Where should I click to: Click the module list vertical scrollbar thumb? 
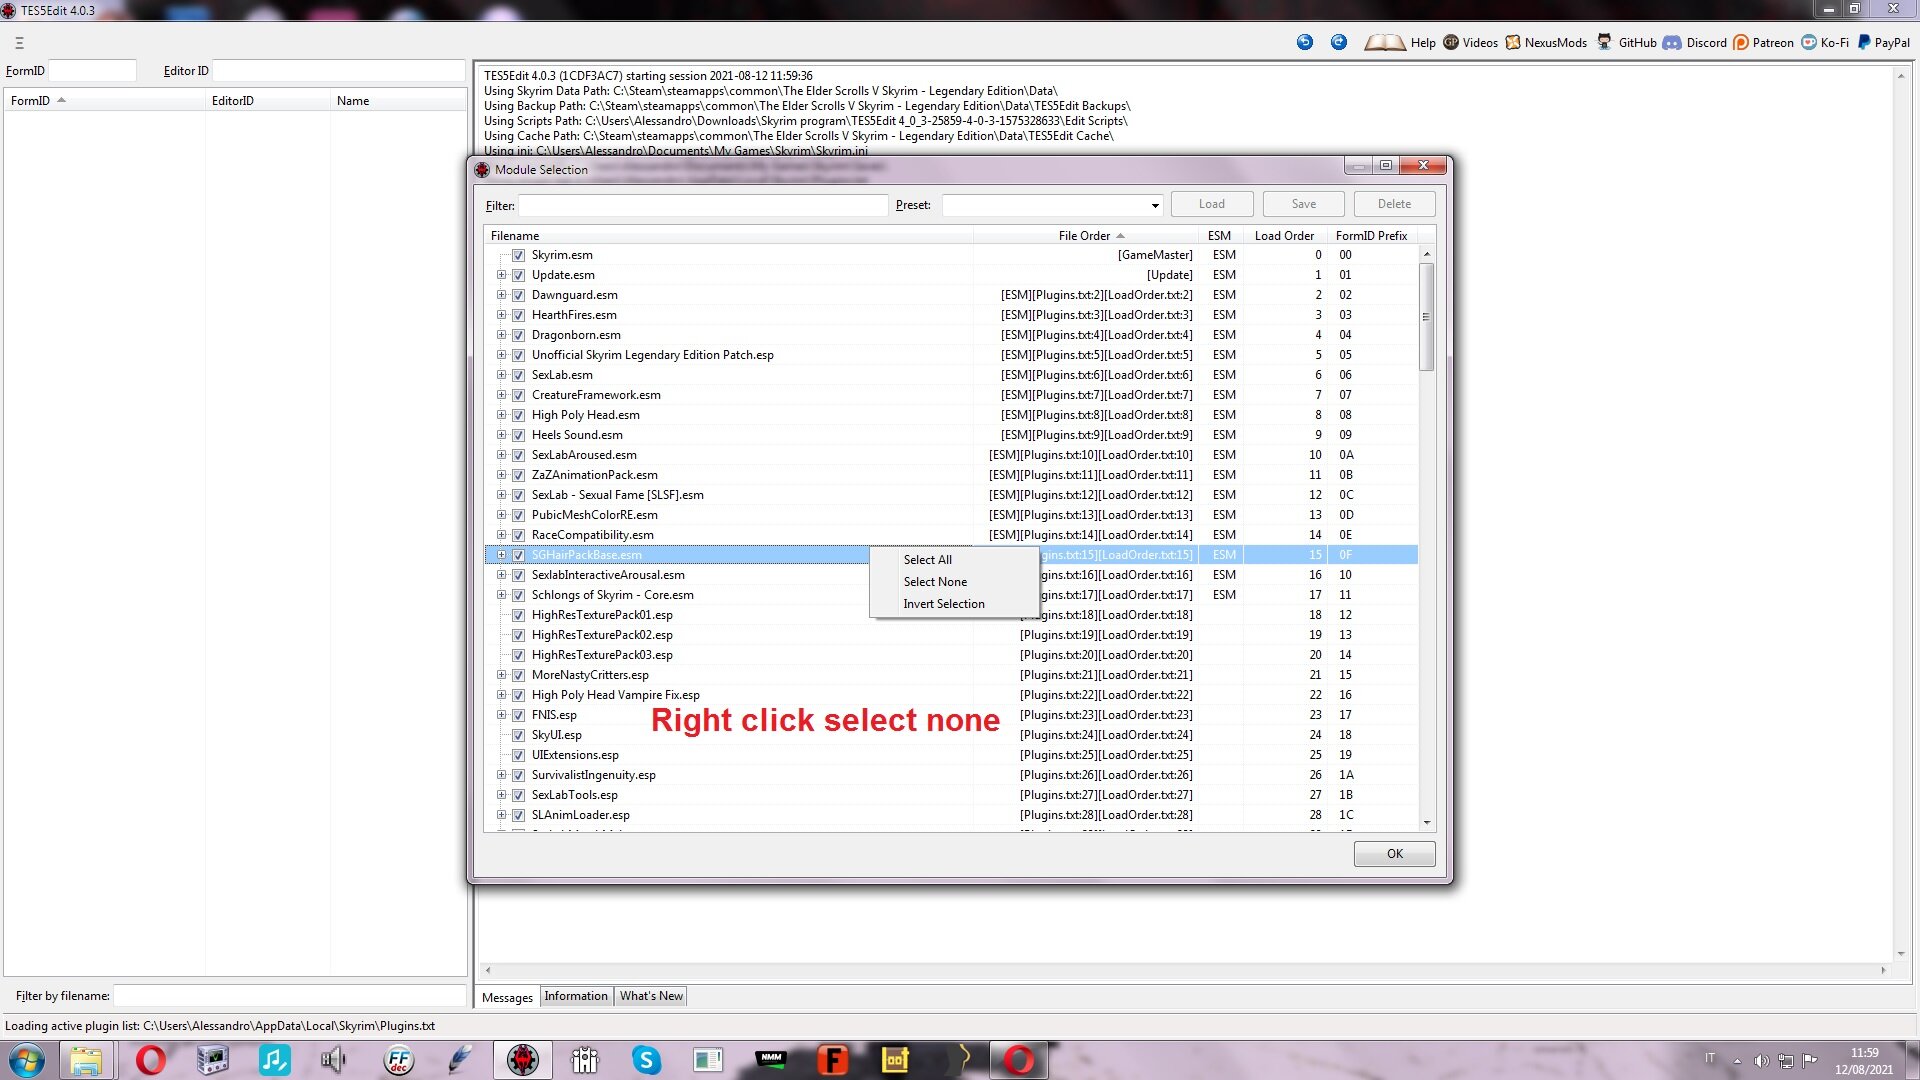[1426, 317]
